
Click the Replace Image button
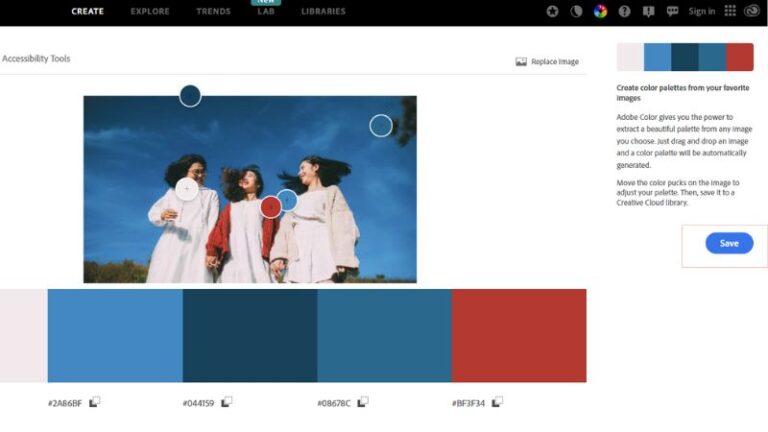(x=547, y=62)
